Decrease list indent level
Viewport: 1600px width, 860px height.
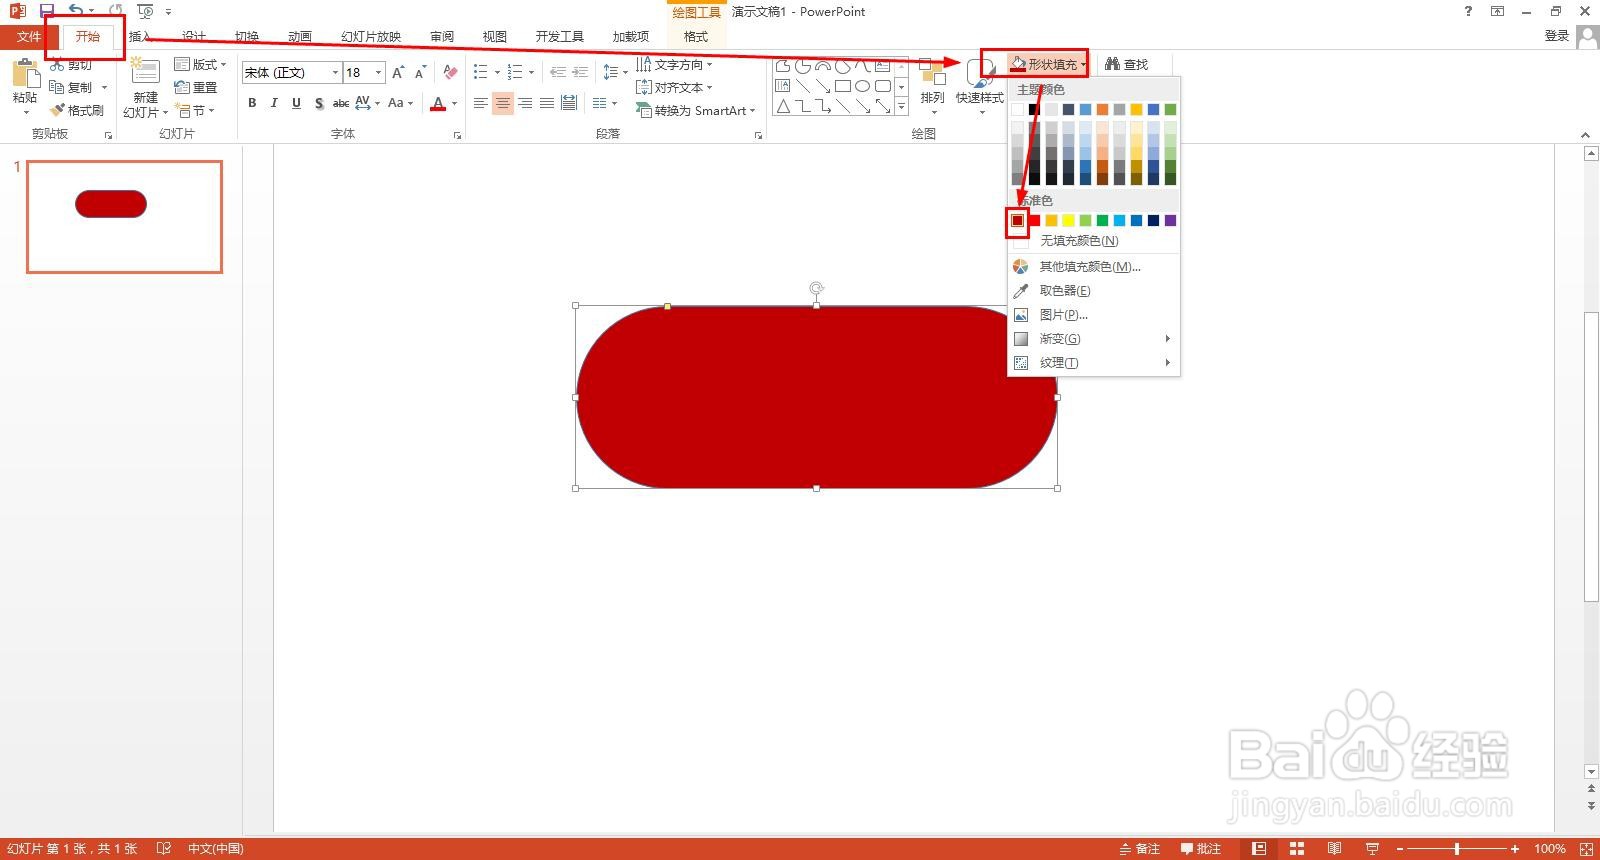coord(558,72)
